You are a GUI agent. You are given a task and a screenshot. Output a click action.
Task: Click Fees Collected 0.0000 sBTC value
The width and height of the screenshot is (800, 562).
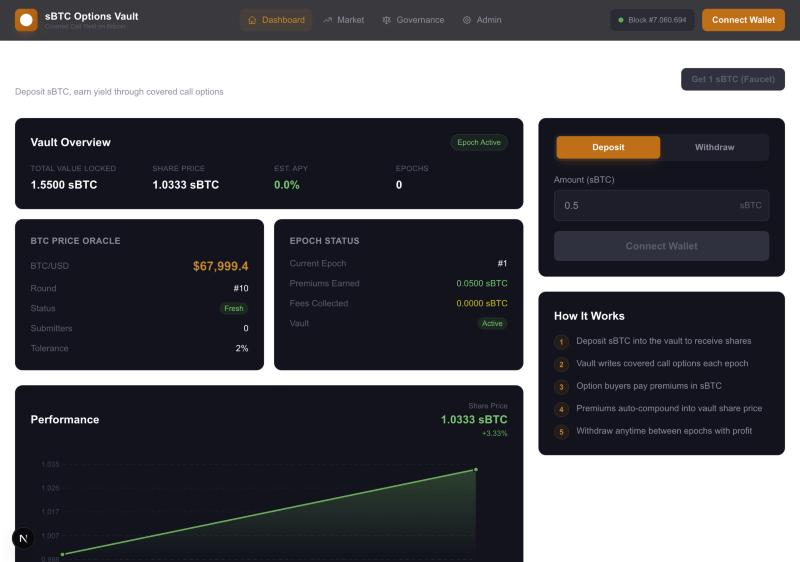pyautogui.click(x=482, y=303)
